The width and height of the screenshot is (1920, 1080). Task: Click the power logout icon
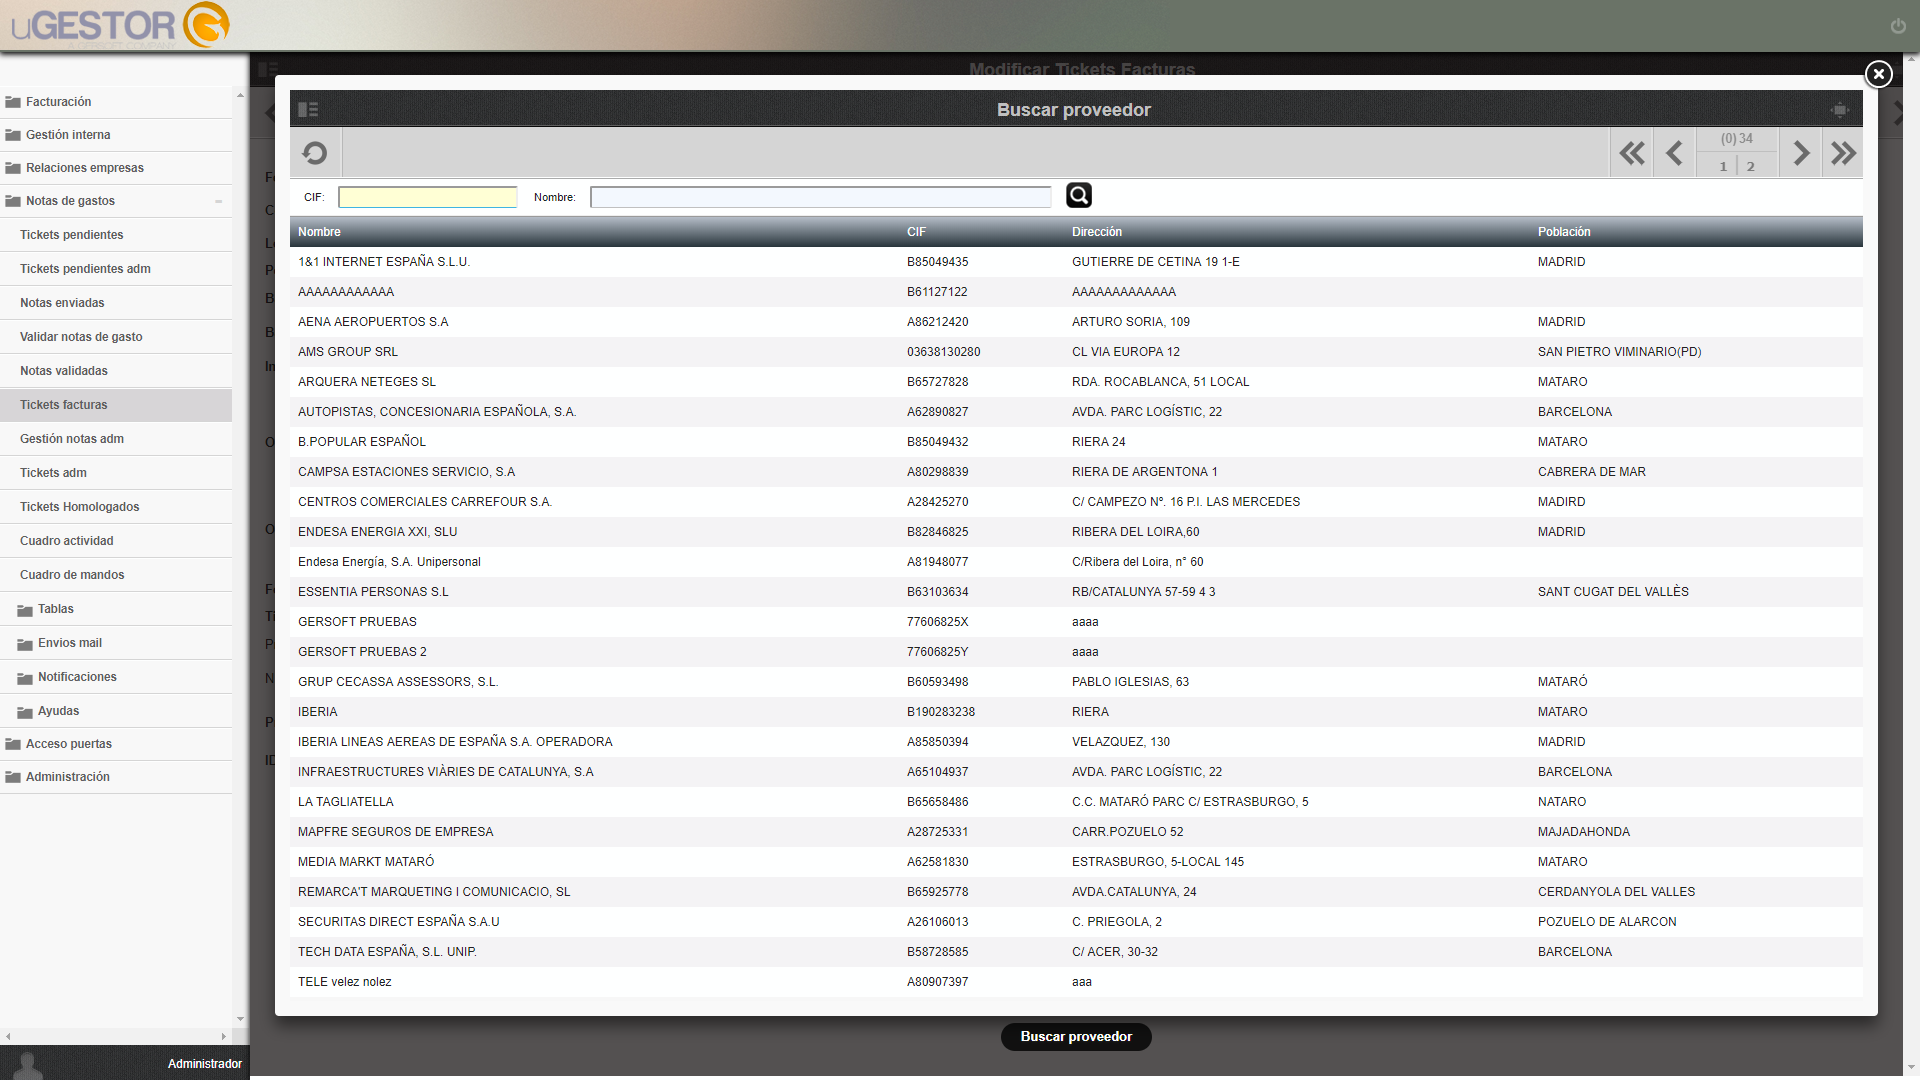[x=1898, y=26]
